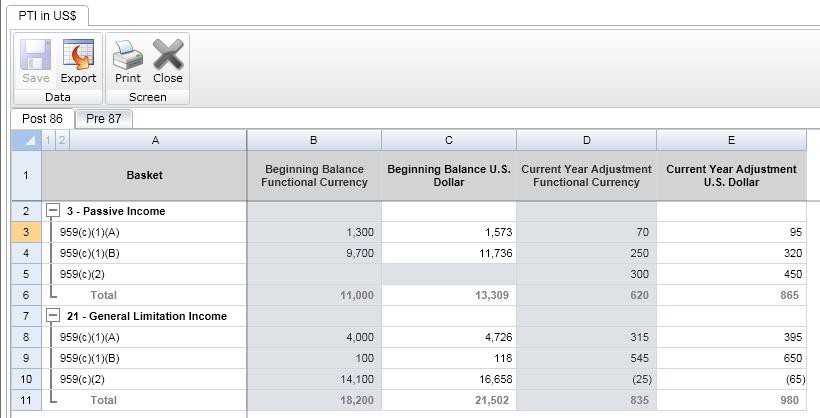Screen dimensions: 820x418
Task: Select row 11 header for General Limitation Total
Action: 26,400
